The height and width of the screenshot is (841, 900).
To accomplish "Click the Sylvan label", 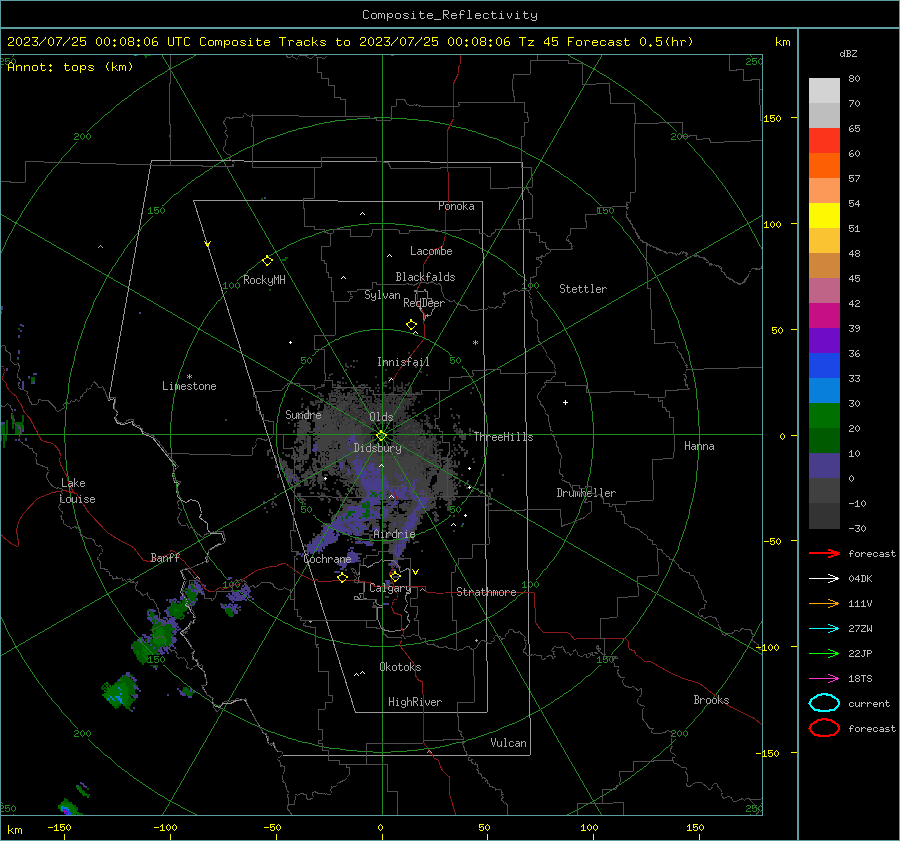I will (382, 295).
